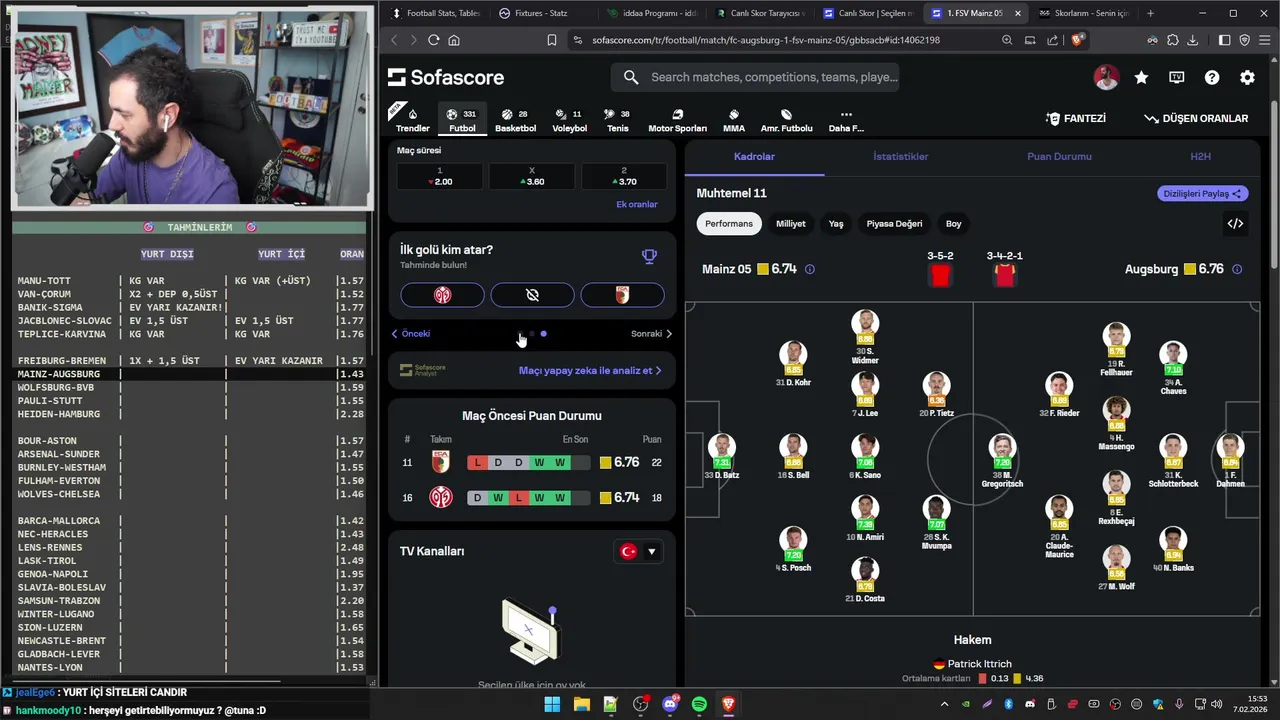Click Brave Shields lion icon
This screenshot has width=1280, height=720.
click(1077, 40)
